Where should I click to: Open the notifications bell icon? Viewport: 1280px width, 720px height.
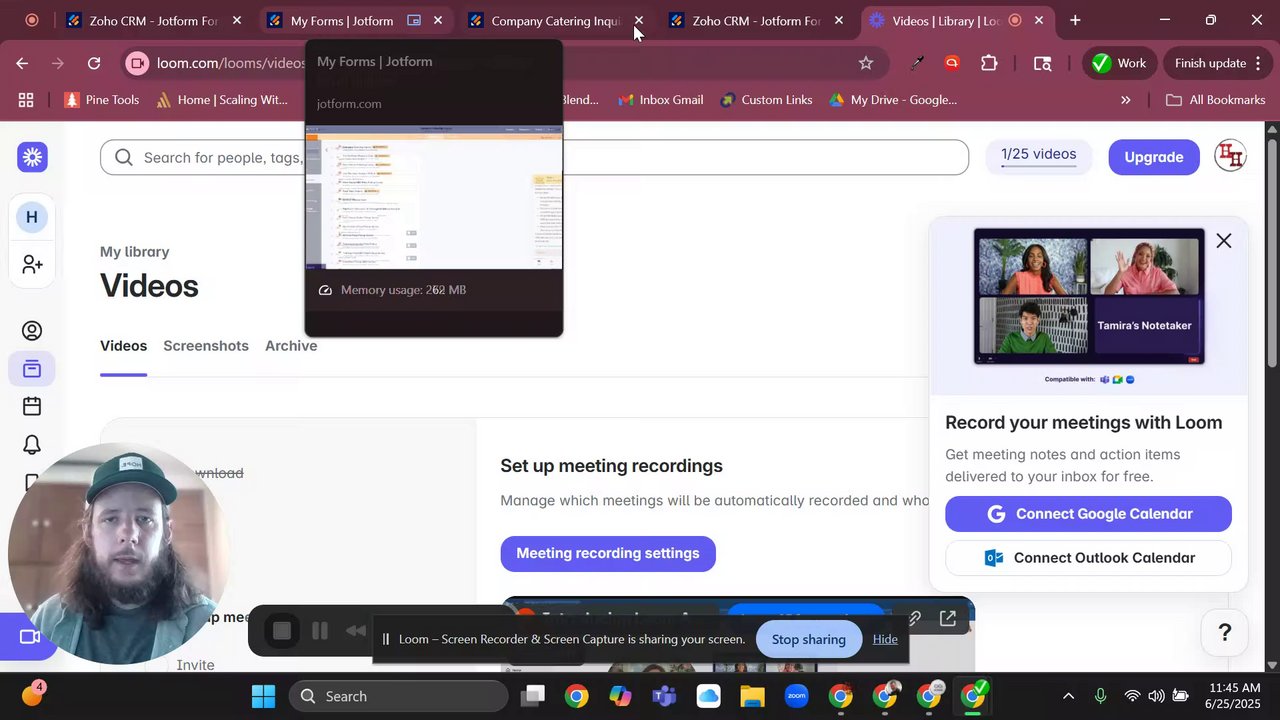pyautogui.click(x=32, y=445)
